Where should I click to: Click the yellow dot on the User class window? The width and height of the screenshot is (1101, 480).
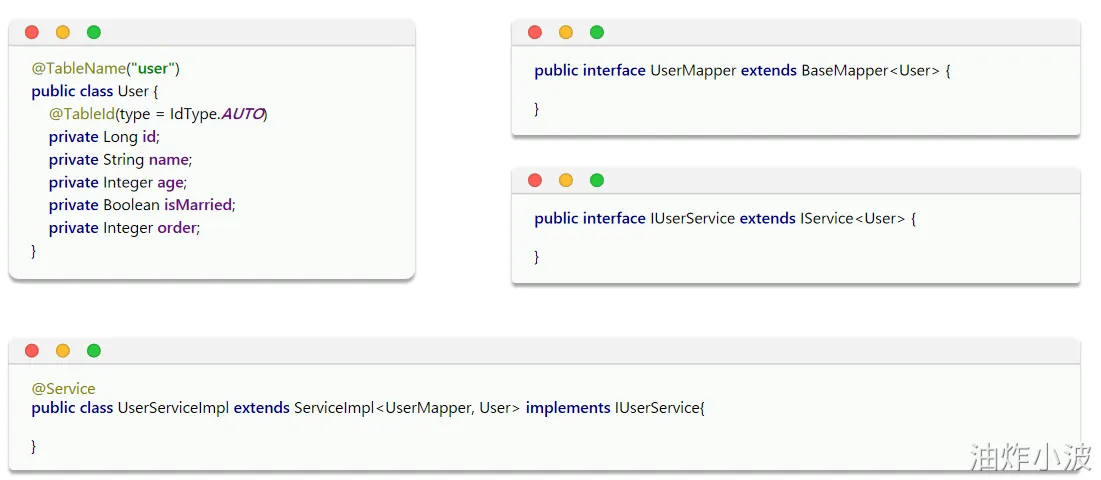coord(63,32)
